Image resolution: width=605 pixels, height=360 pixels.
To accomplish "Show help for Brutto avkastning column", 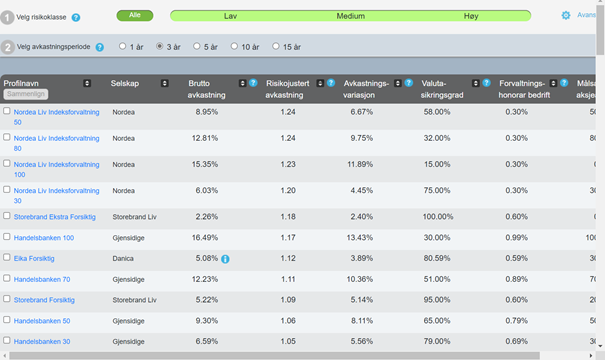I will point(253,83).
